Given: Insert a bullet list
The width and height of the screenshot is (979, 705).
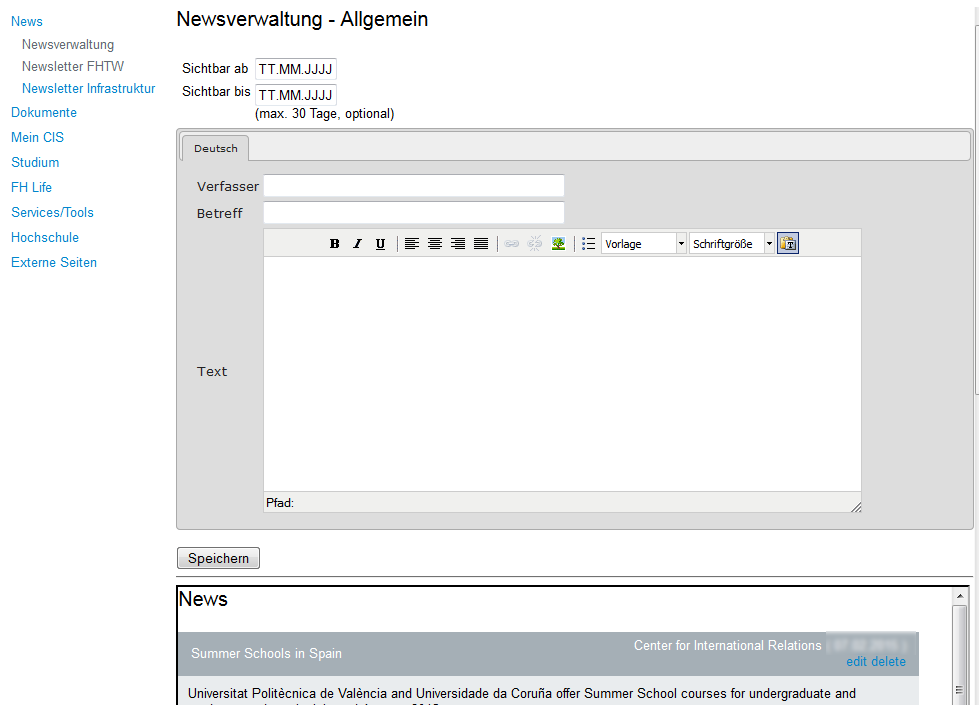Looking at the screenshot, I should click(589, 244).
